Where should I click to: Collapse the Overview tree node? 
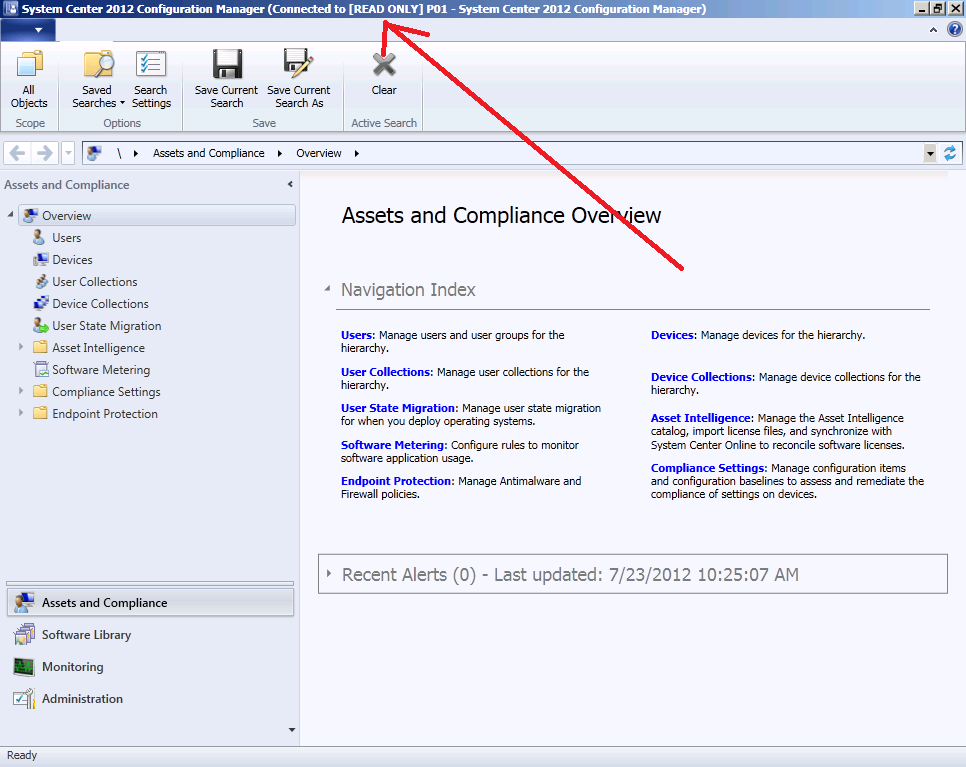click(x=10, y=215)
